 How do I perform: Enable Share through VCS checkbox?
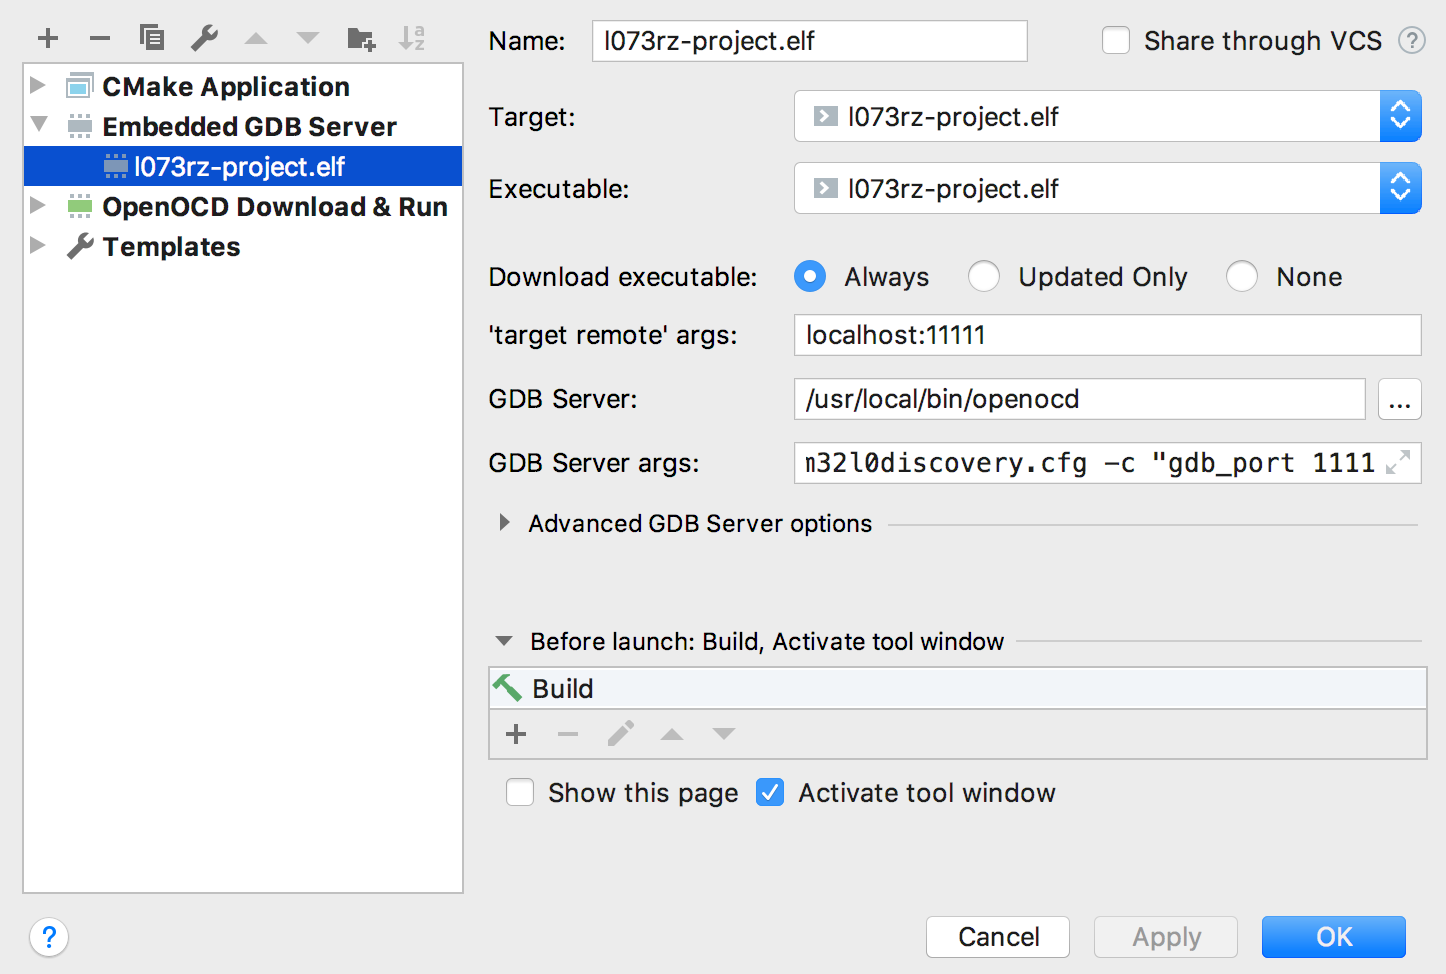tap(1116, 41)
